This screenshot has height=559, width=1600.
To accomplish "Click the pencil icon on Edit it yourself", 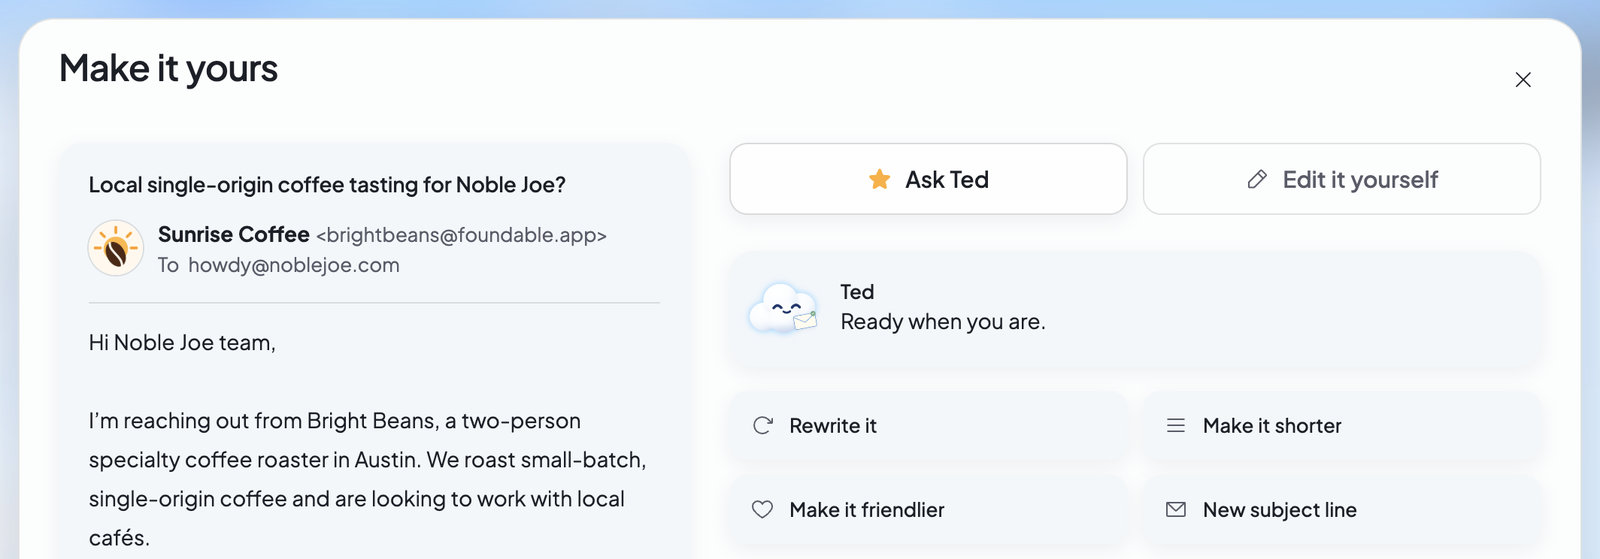I will point(1257,179).
